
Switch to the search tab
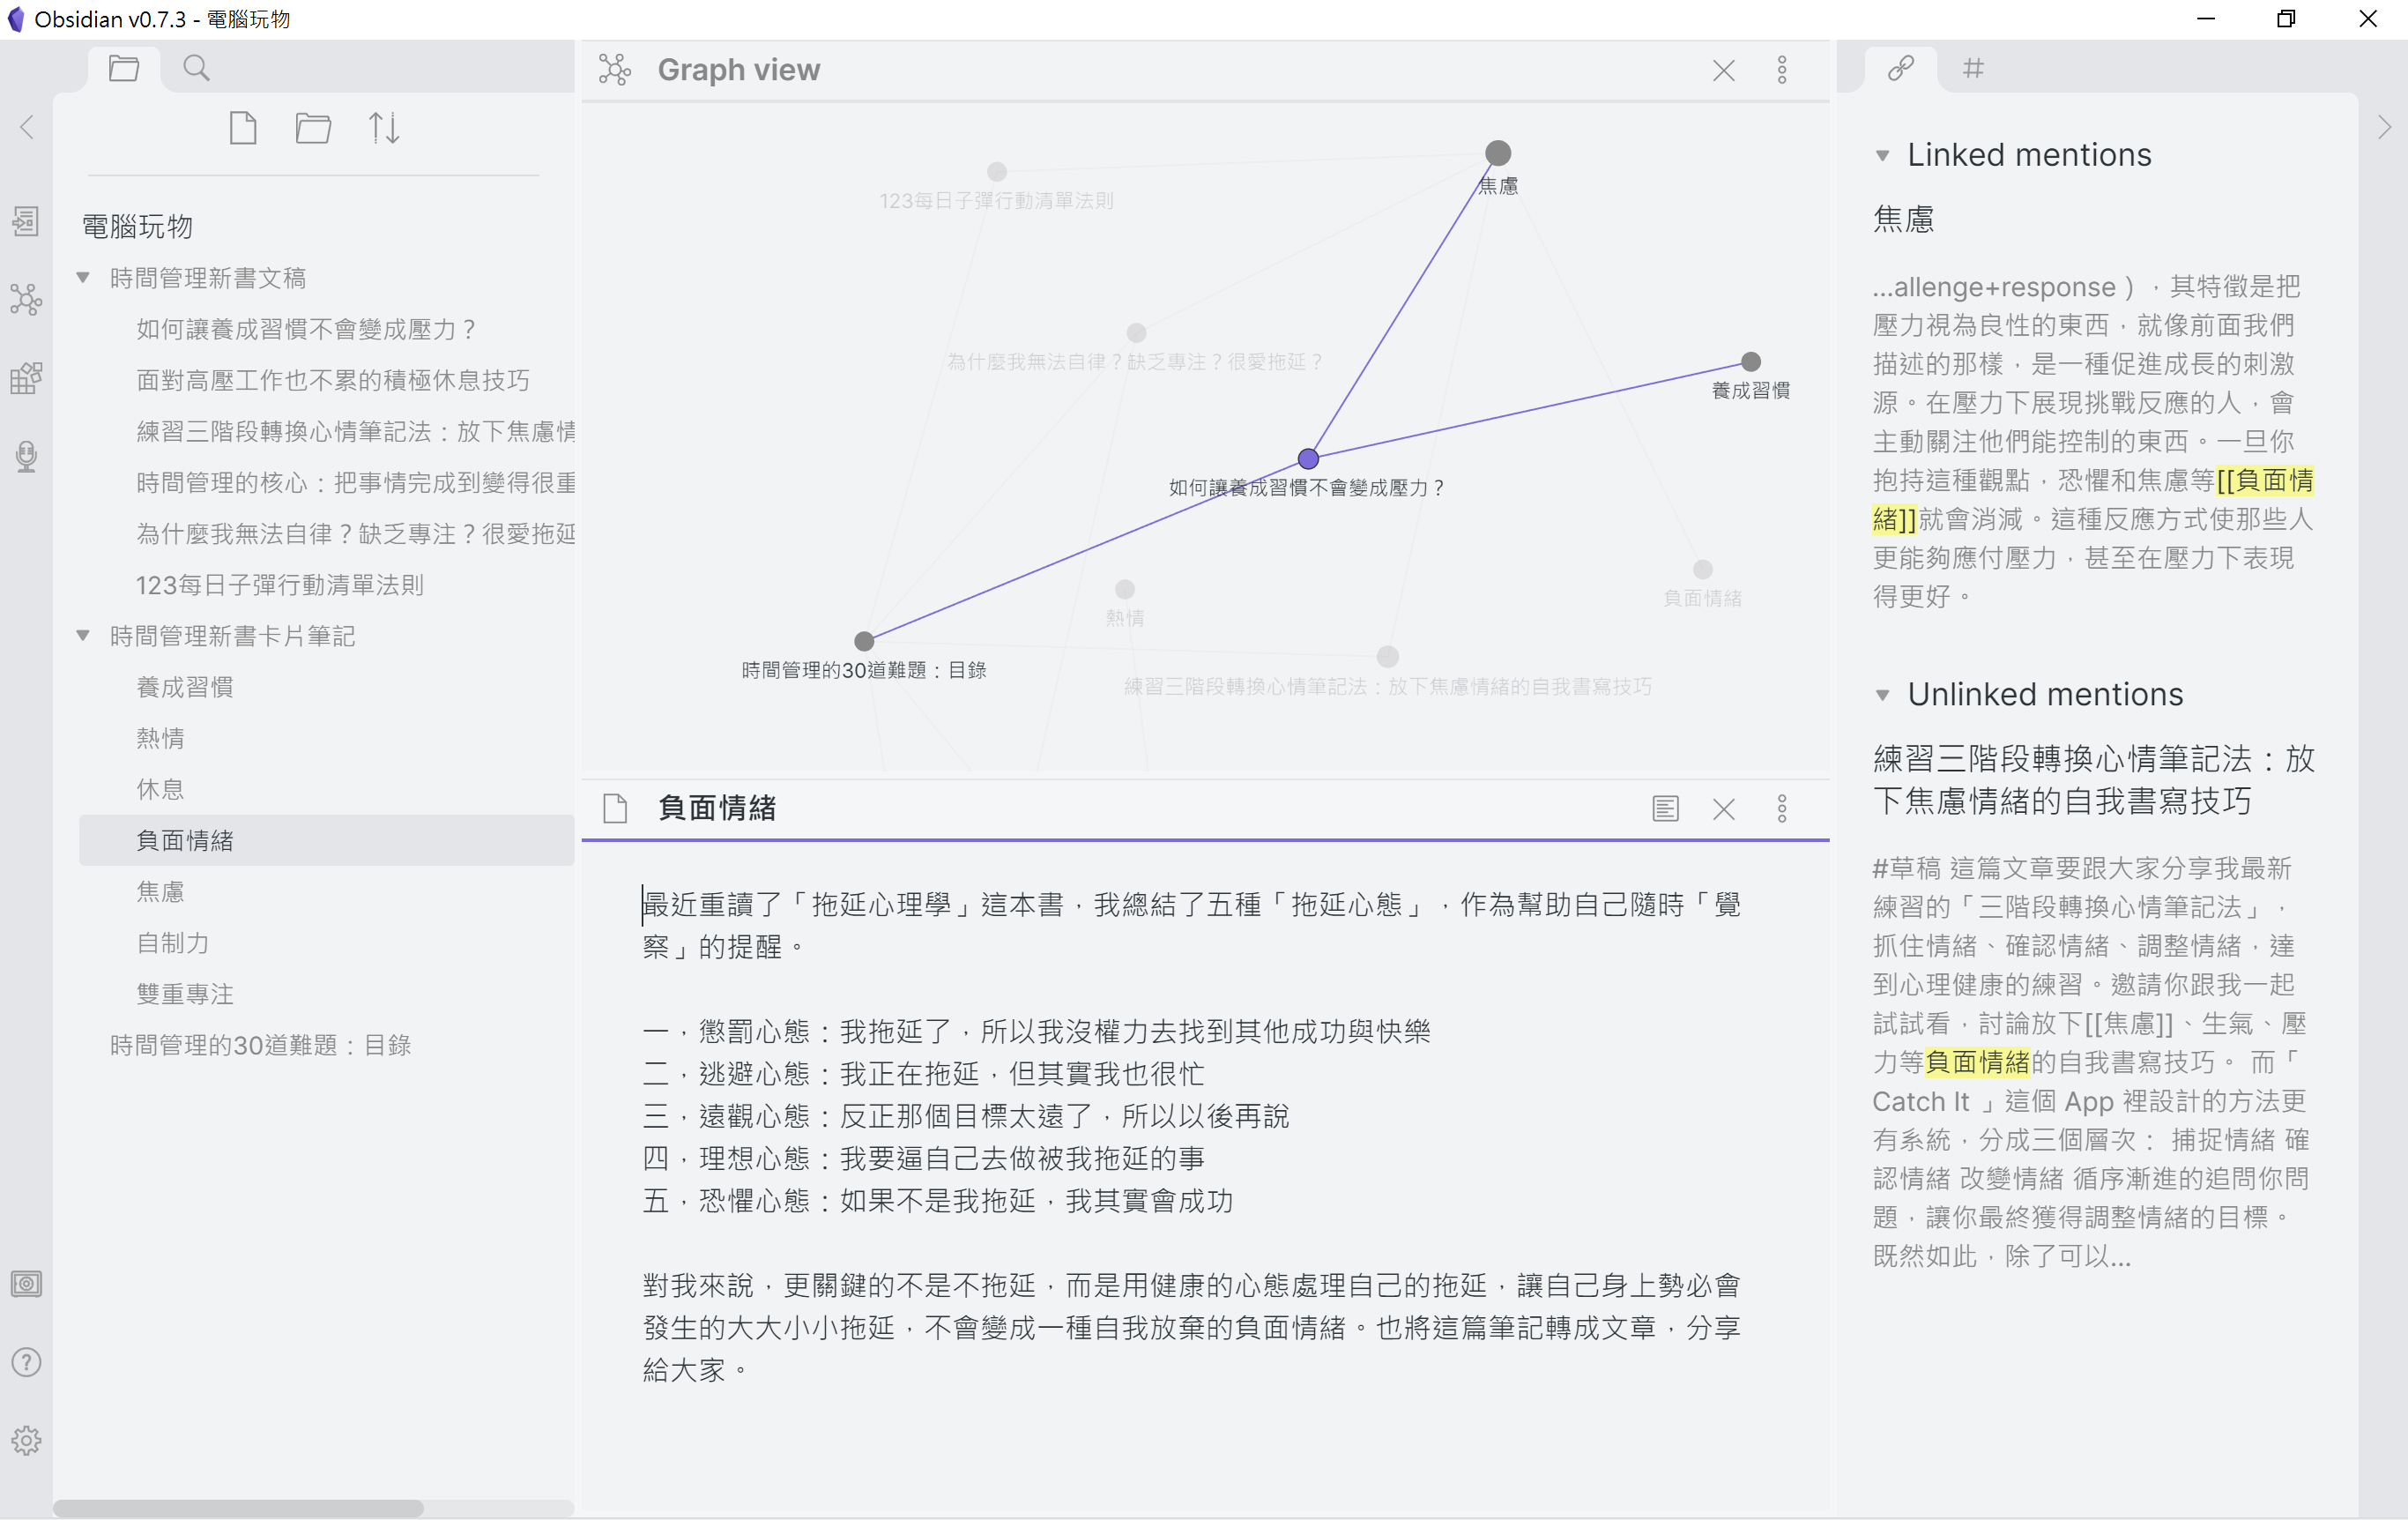(x=196, y=67)
